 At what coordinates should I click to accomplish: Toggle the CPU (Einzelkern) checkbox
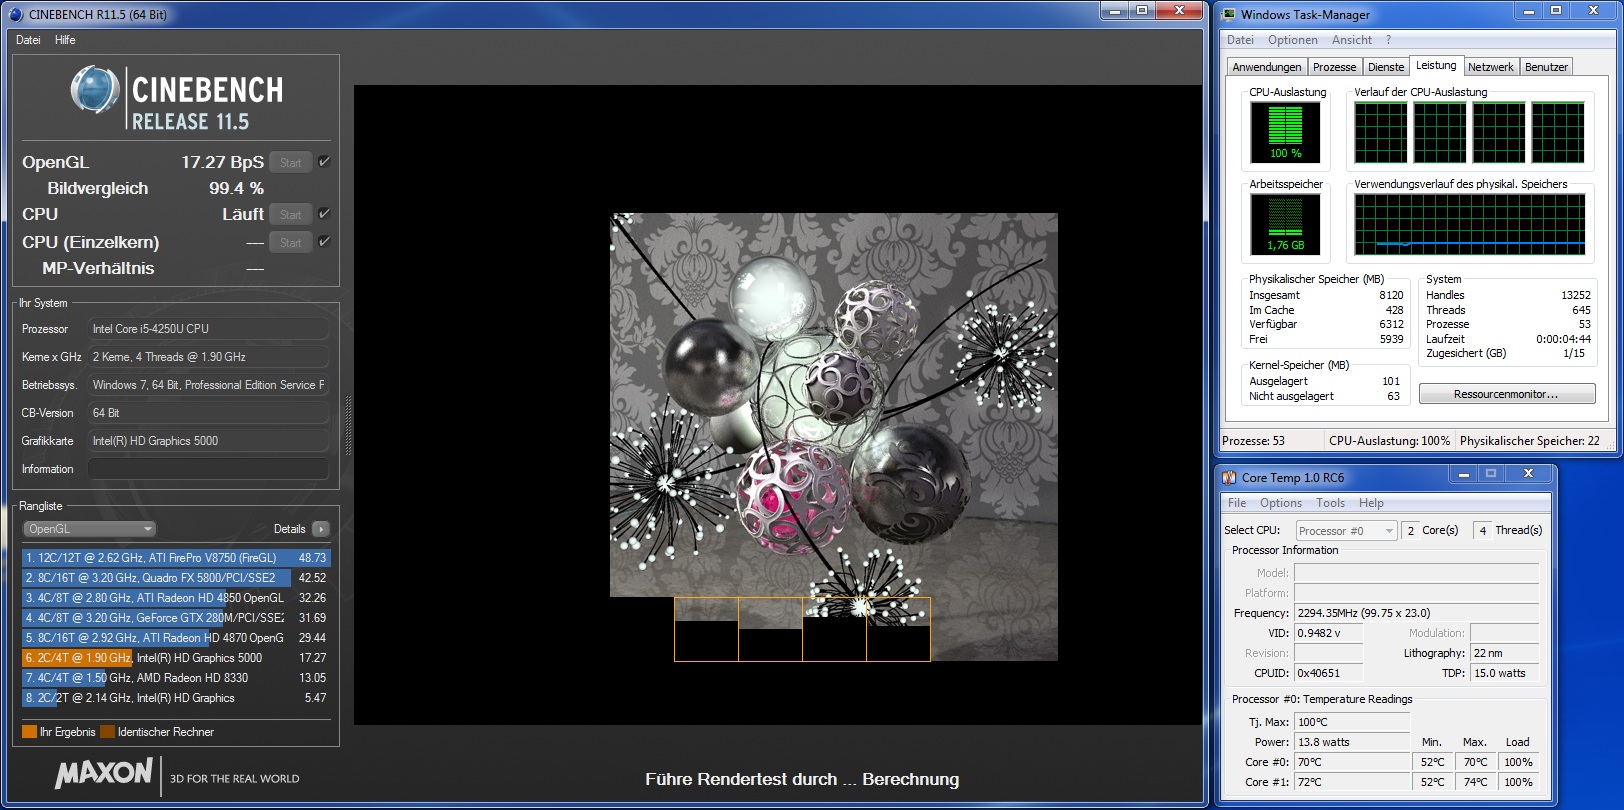pos(324,242)
